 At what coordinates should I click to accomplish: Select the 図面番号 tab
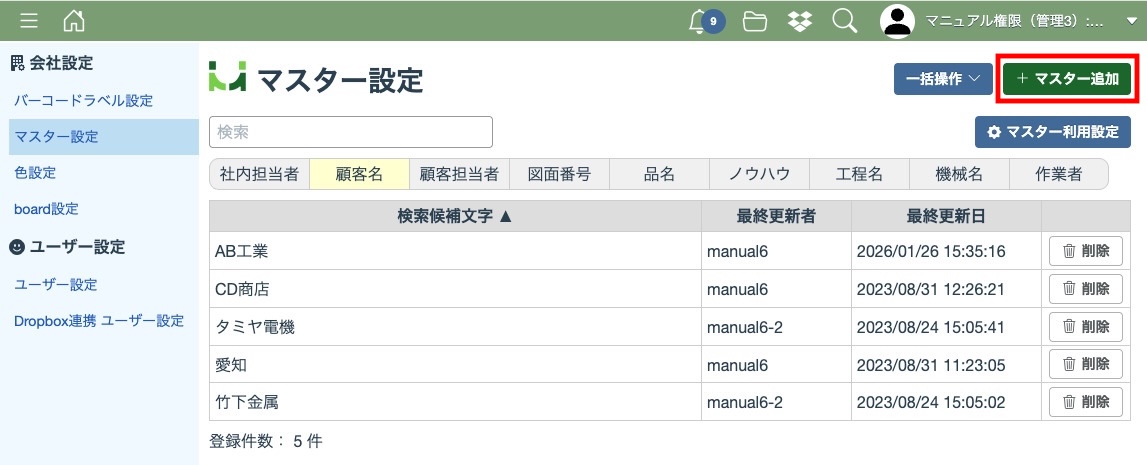[559, 174]
